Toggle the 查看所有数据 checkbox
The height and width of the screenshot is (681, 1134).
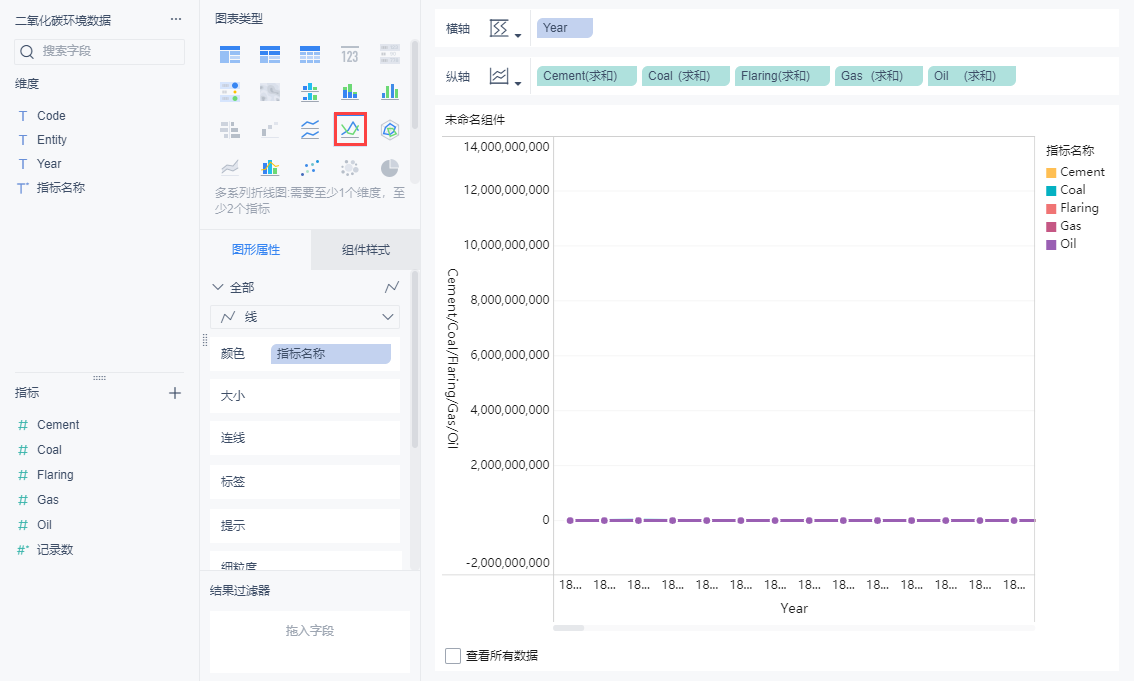[x=453, y=656]
